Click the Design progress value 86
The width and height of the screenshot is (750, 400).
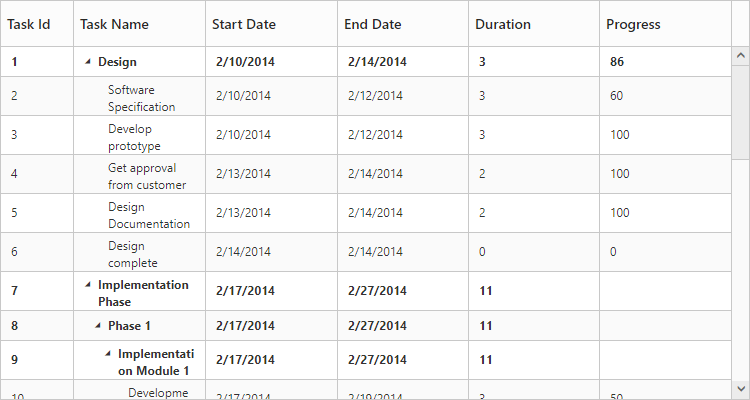point(617,62)
